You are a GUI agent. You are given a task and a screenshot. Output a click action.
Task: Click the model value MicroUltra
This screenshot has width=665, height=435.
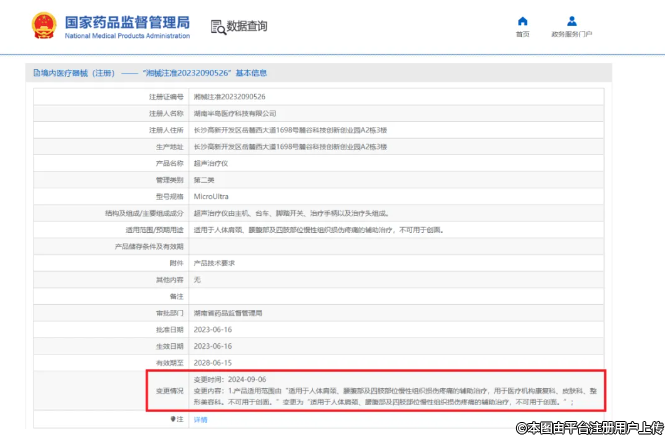click(x=211, y=196)
